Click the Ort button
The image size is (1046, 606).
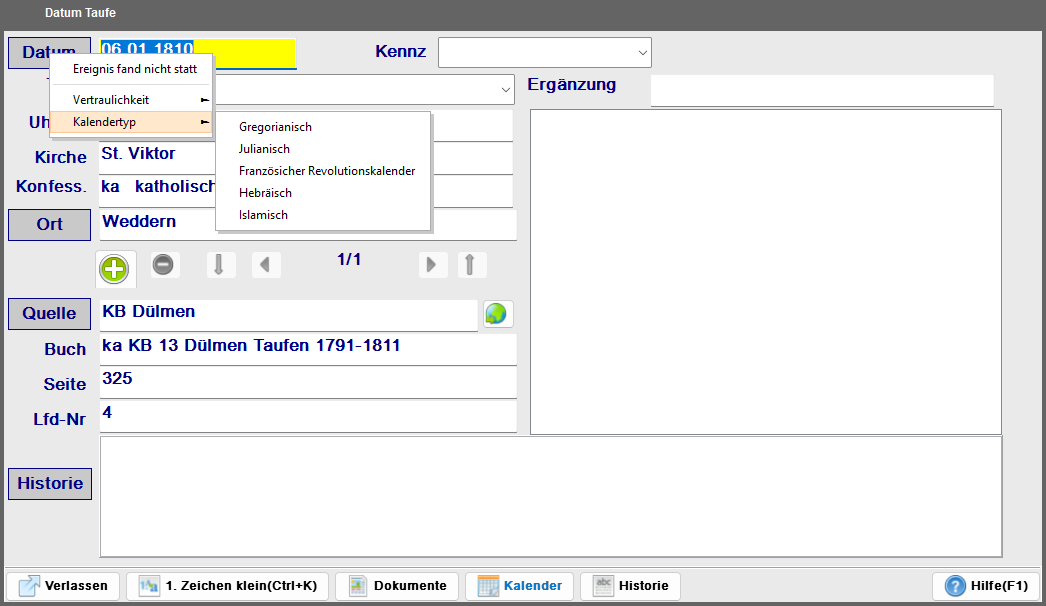49,225
